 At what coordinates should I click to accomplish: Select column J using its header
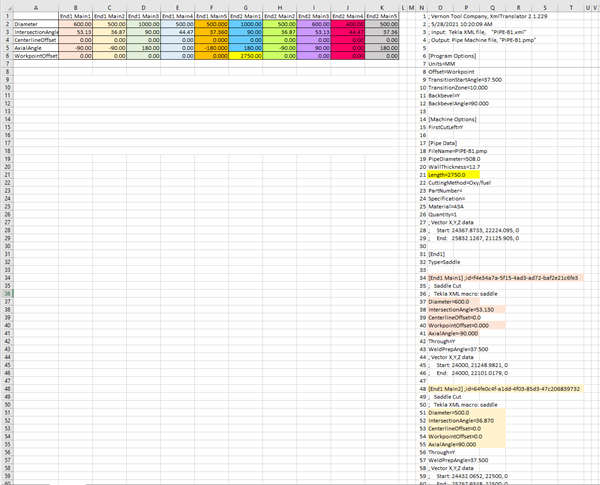(x=348, y=8)
